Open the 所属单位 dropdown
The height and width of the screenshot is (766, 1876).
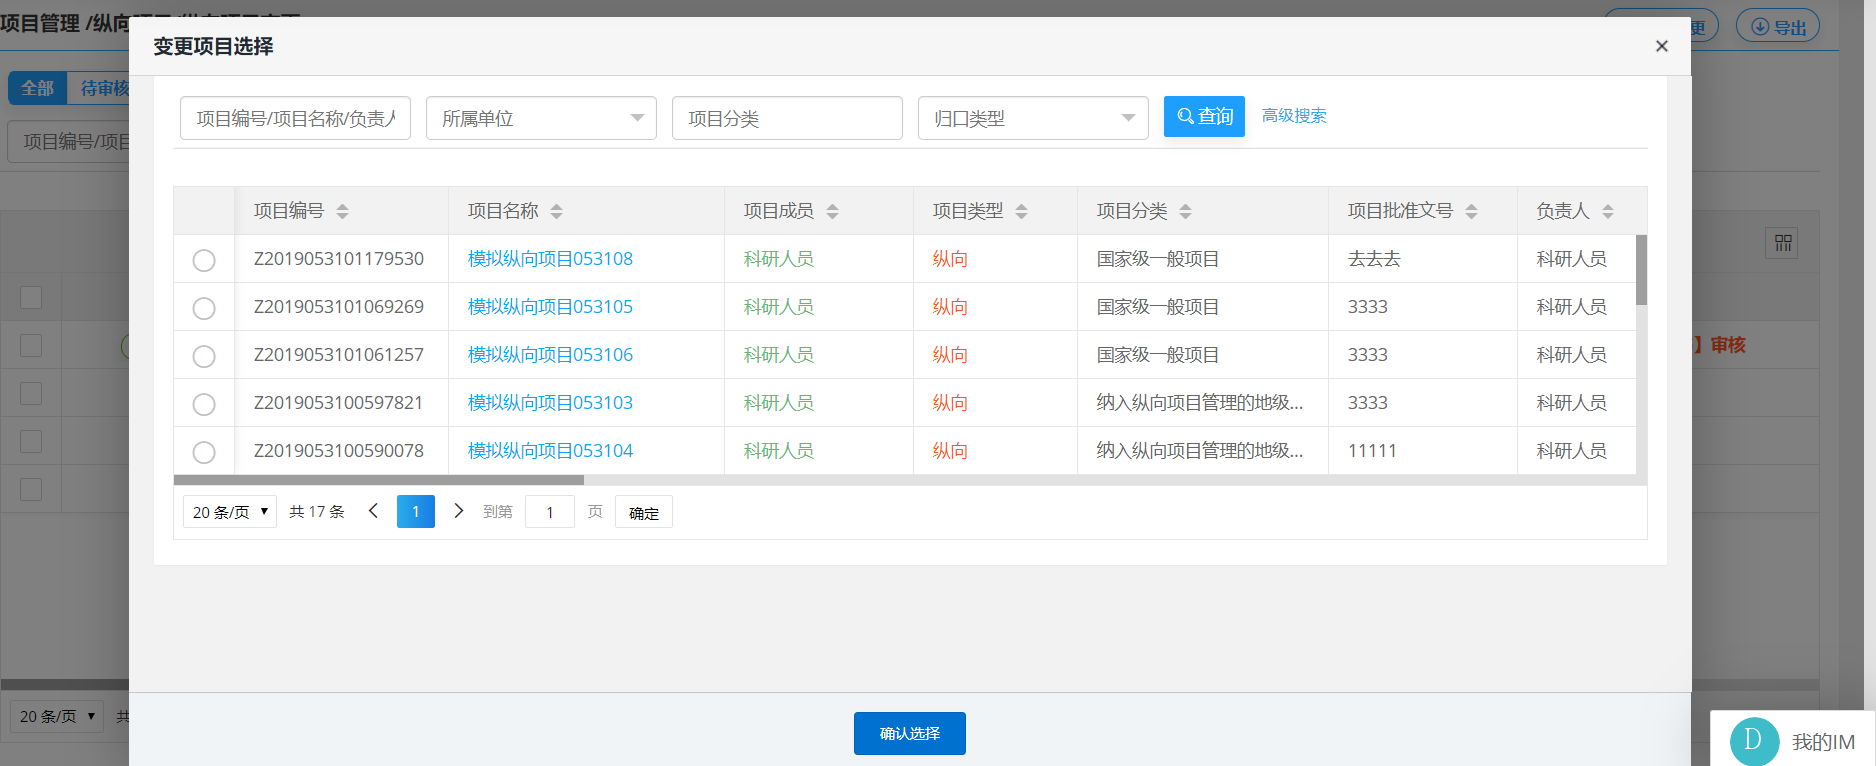pyautogui.click(x=541, y=118)
